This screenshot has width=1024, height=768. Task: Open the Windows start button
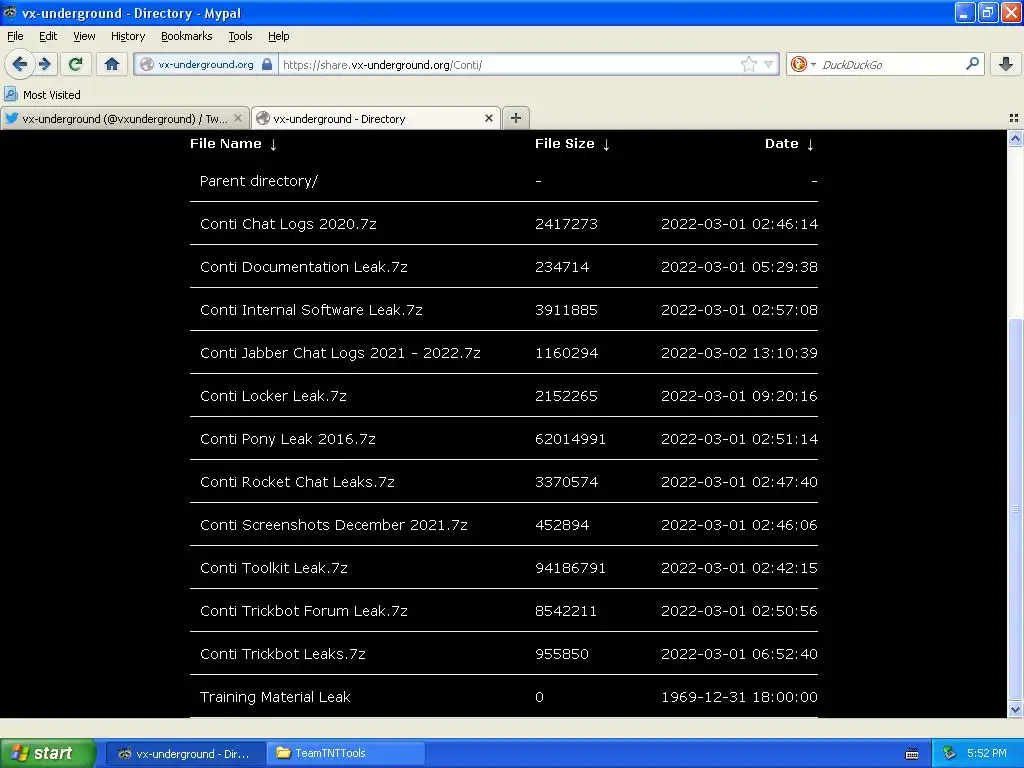(x=47, y=753)
